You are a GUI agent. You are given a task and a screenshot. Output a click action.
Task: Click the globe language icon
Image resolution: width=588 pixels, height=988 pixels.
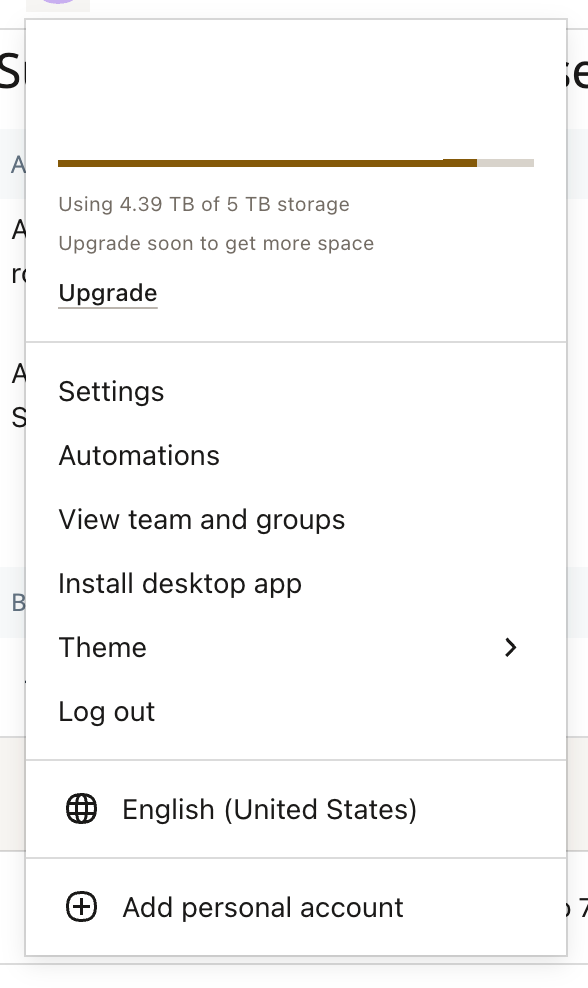click(80, 808)
